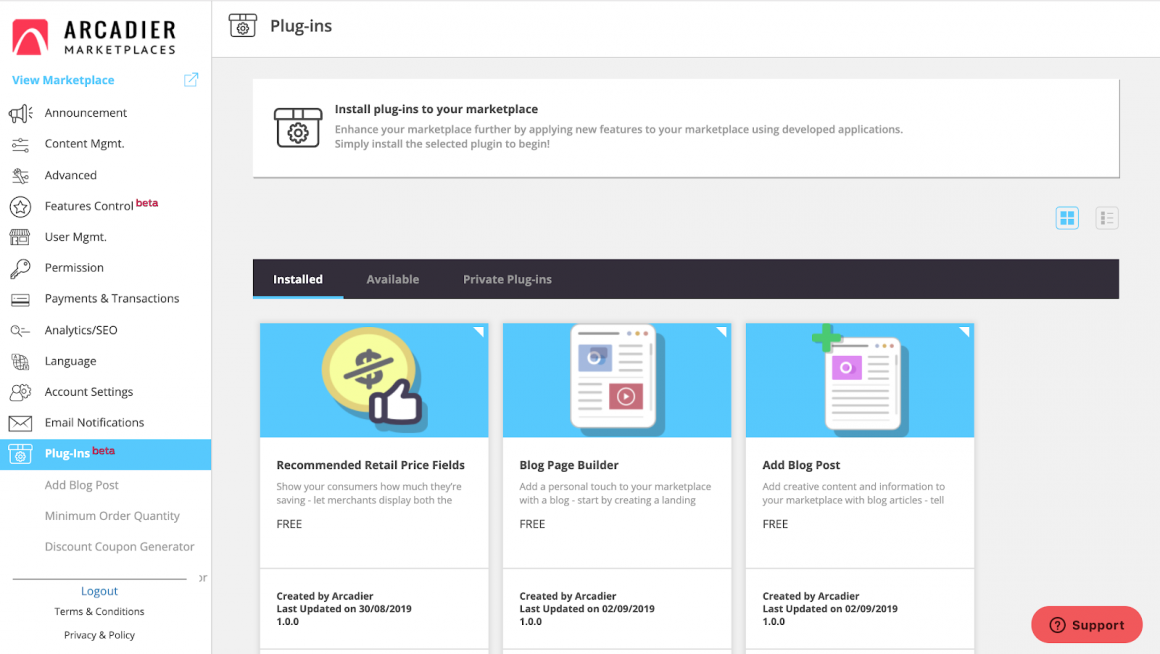
Task: Switch to grid view layout
Action: (x=1067, y=218)
